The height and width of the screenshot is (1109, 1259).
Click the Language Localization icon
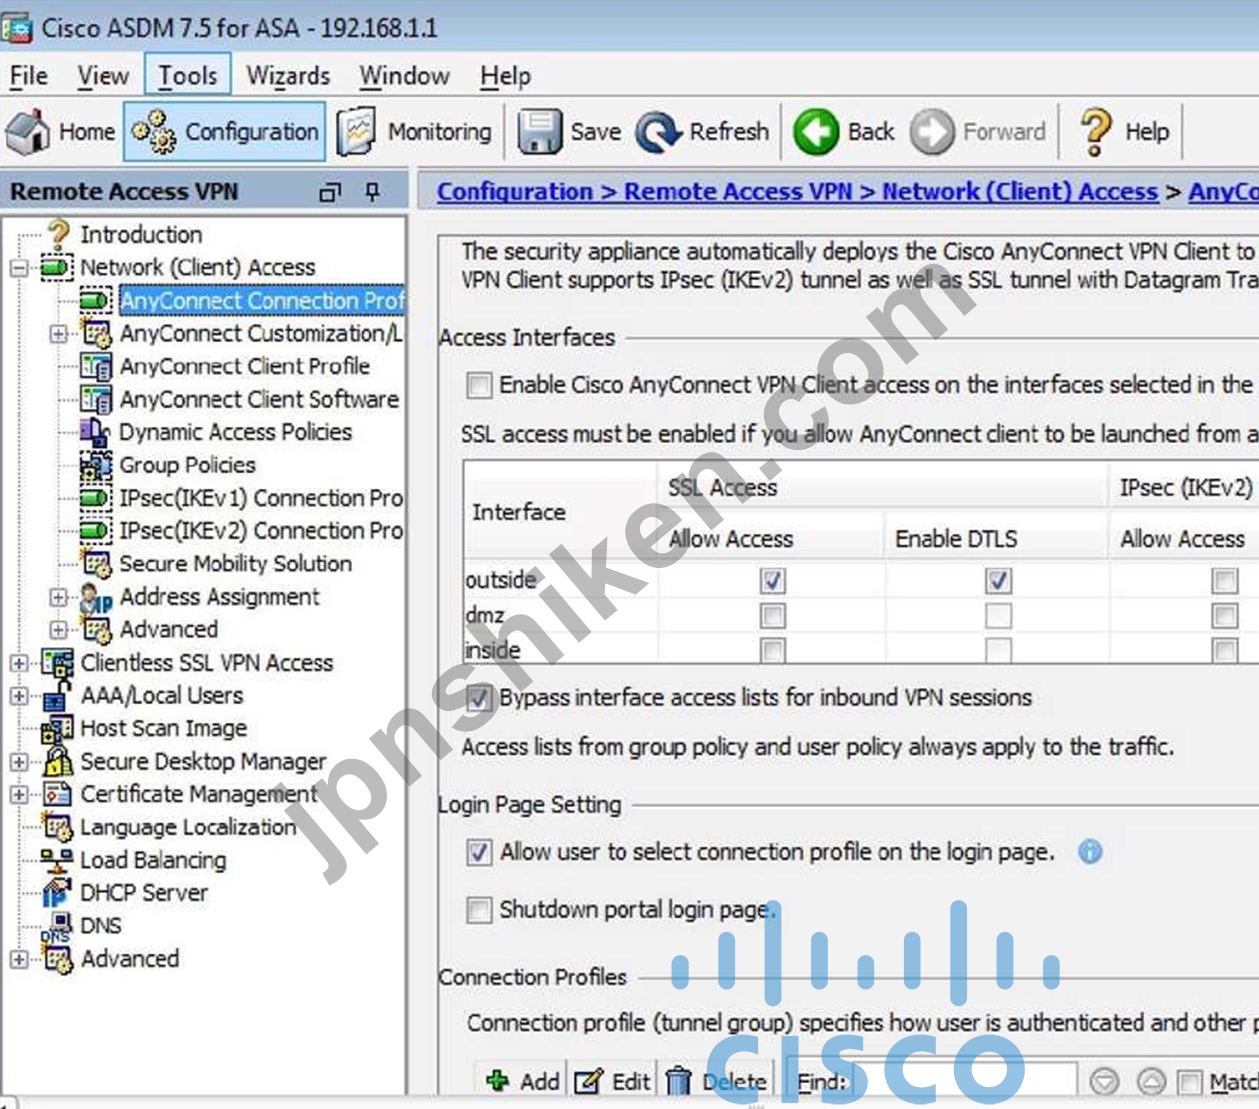(57, 827)
